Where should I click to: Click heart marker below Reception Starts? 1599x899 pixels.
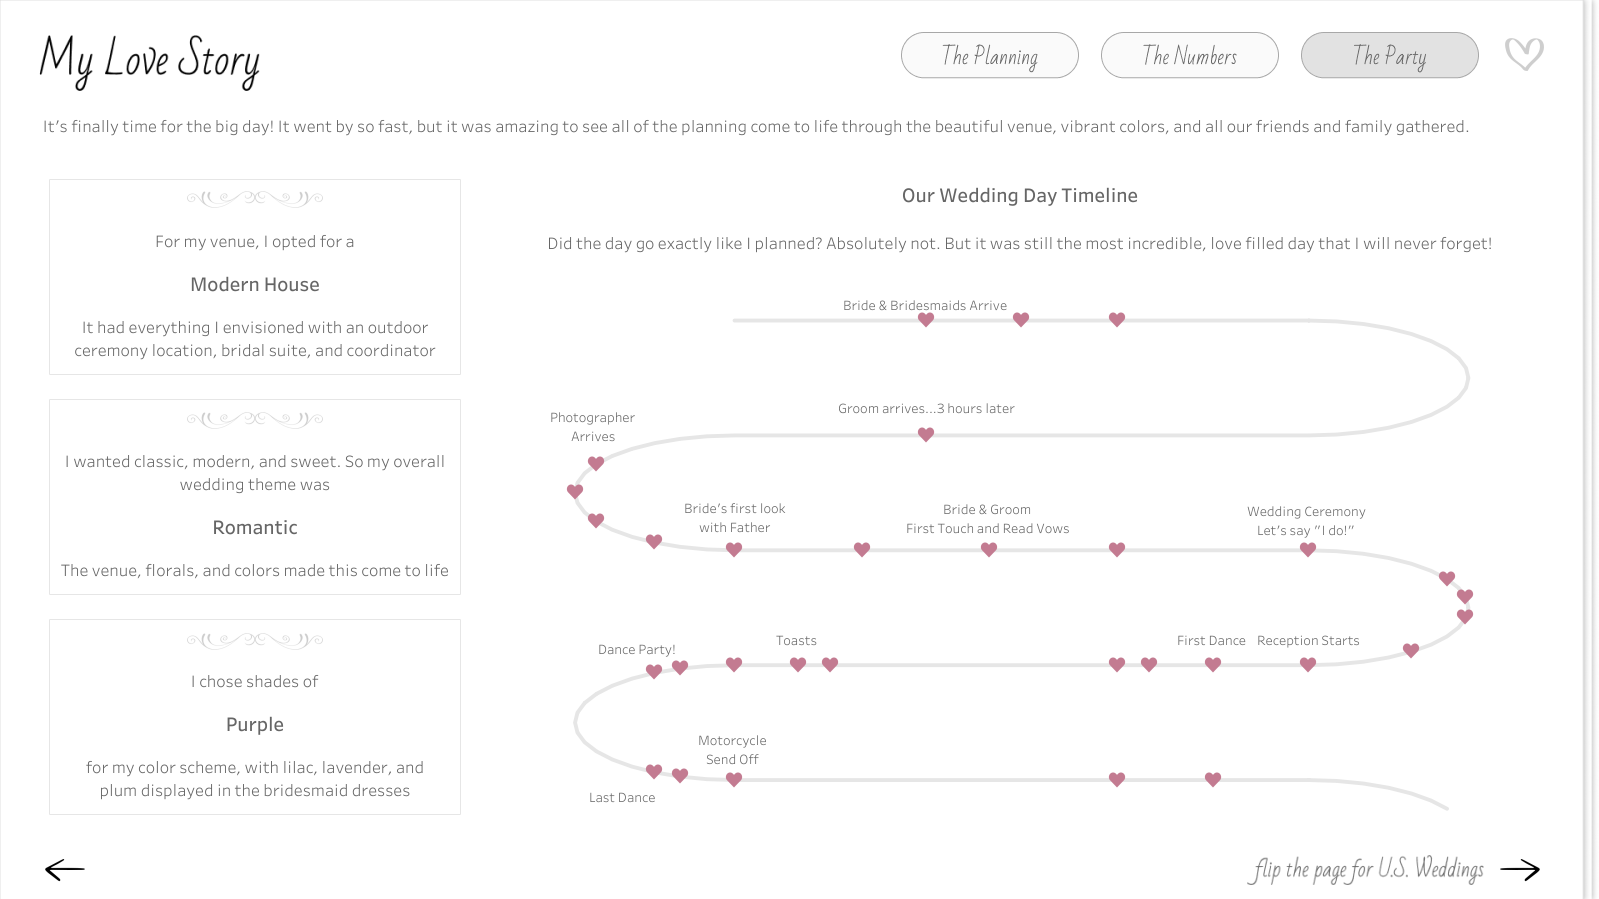(x=1308, y=664)
